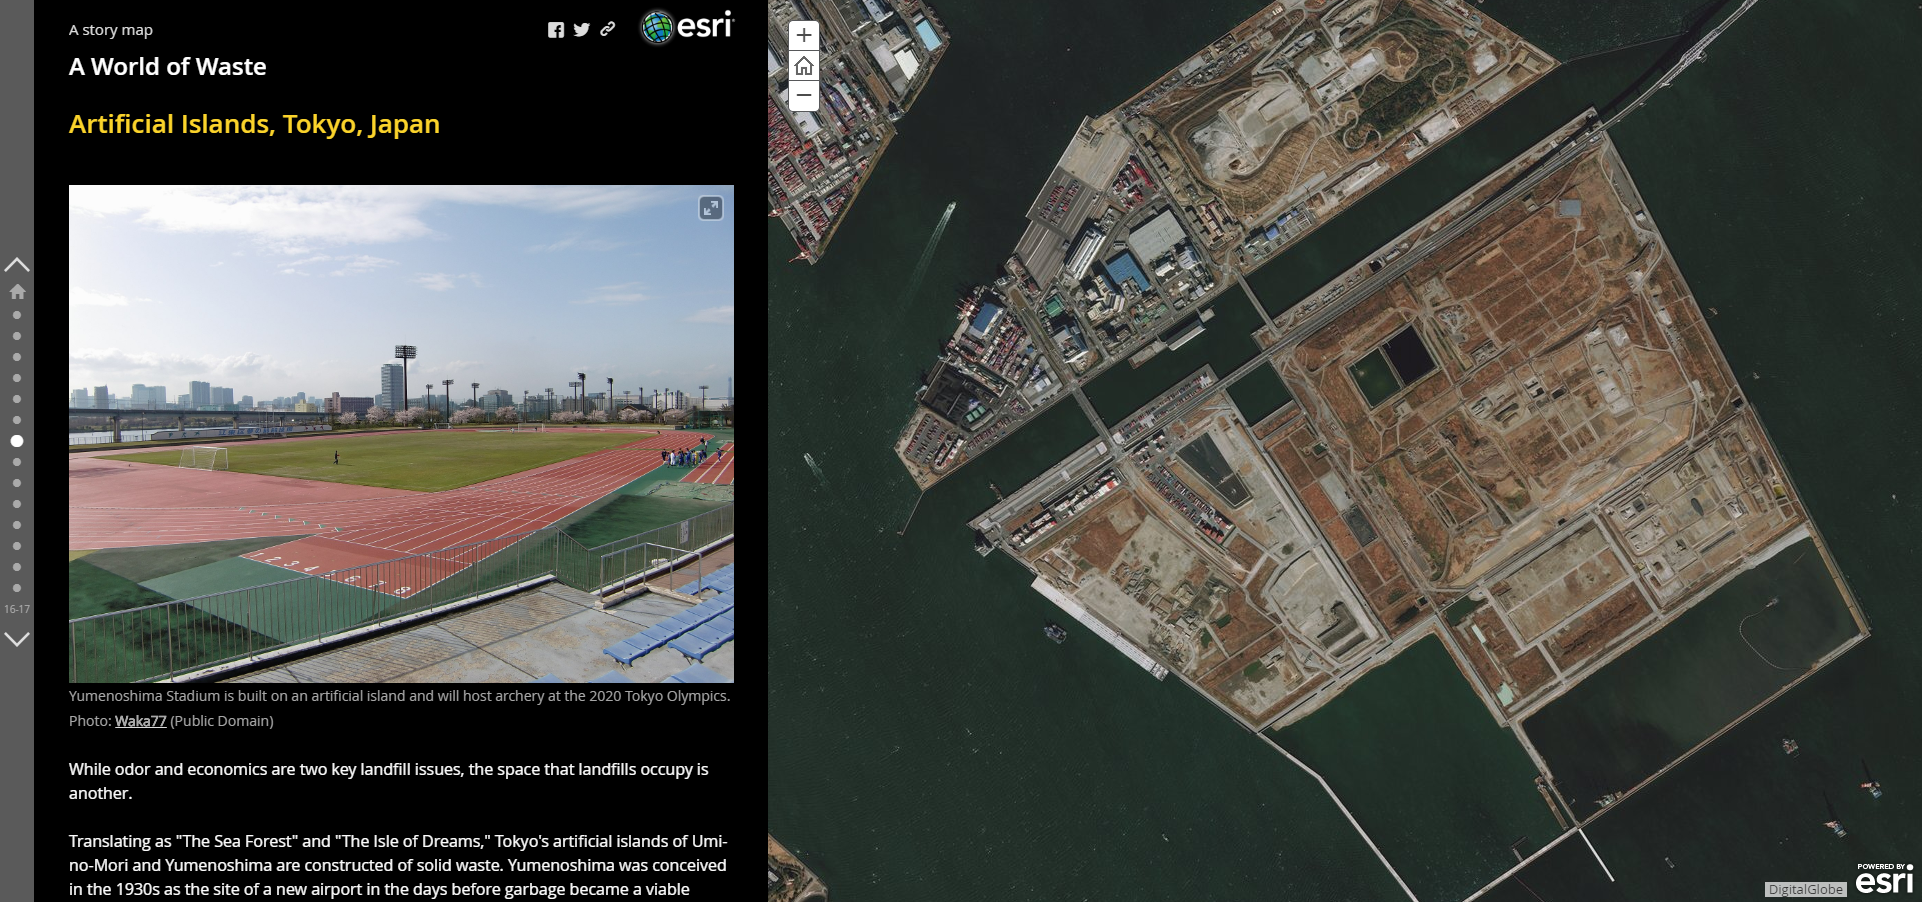The height and width of the screenshot is (902, 1922).
Task: Click the DigitalGlobe attribution label
Action: pyautogui.click(x=1804, y=889)
